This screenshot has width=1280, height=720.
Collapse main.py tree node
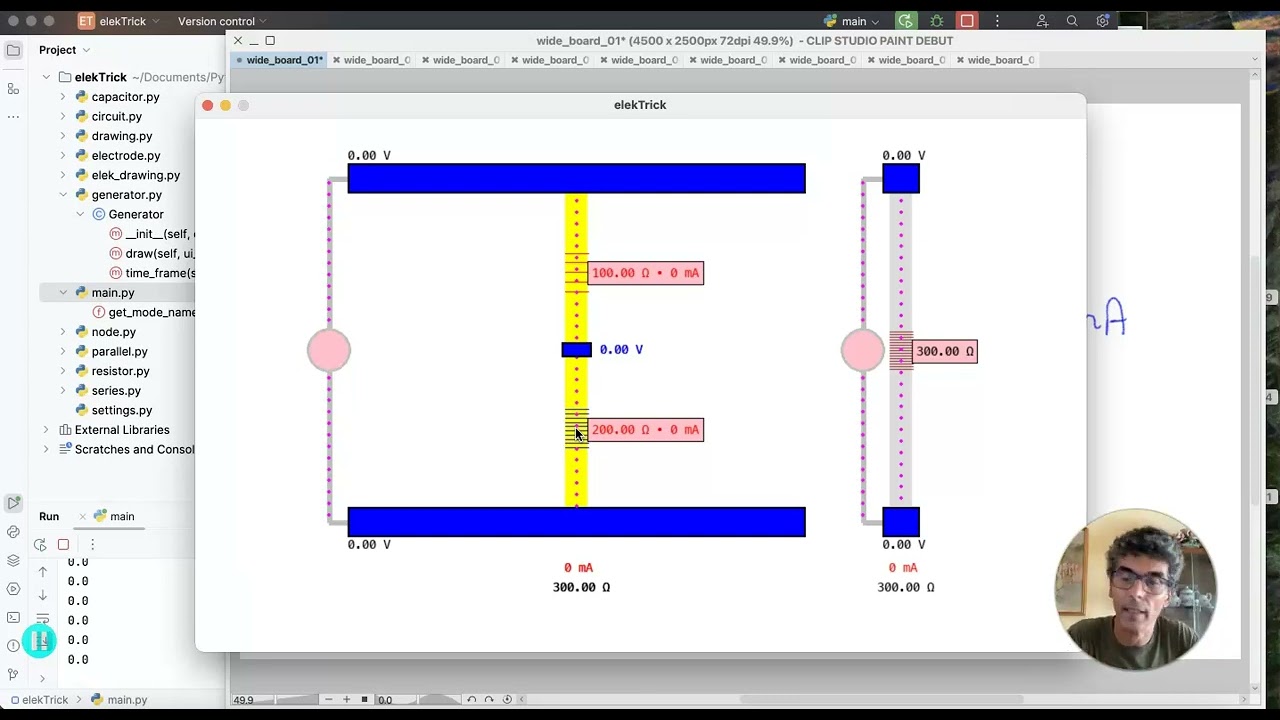click(x=63, y=293)
